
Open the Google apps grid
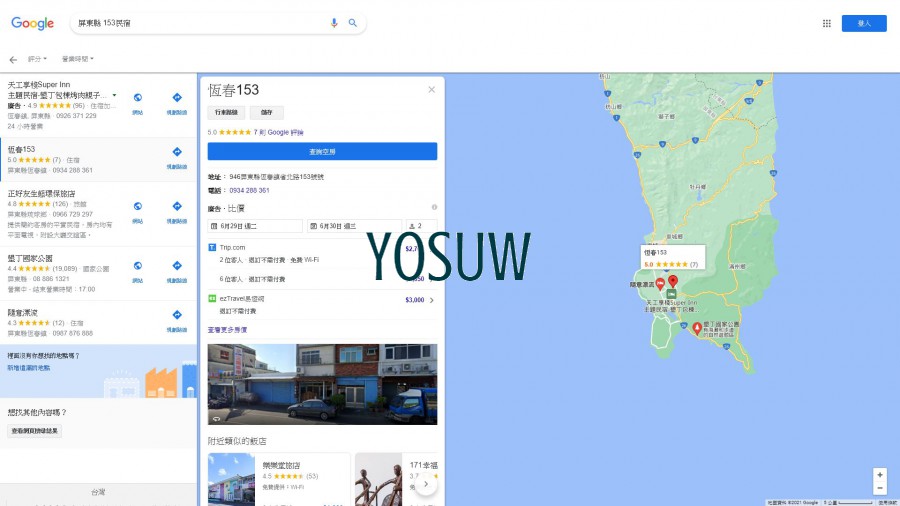tap(826, 23)
